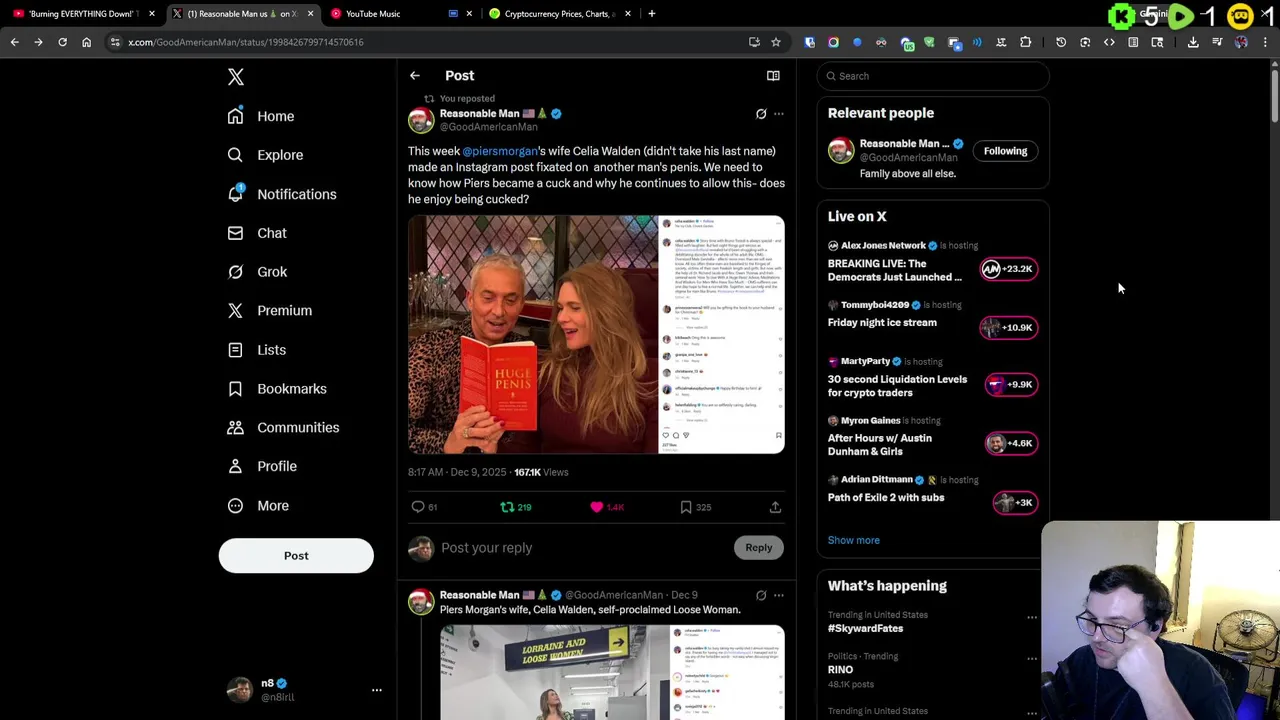Click the X search field

(x=934, y=76)
